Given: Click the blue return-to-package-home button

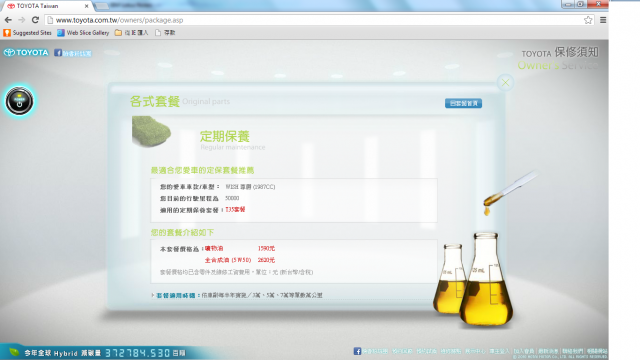Looking at the screenshot, I should [463, 103].
